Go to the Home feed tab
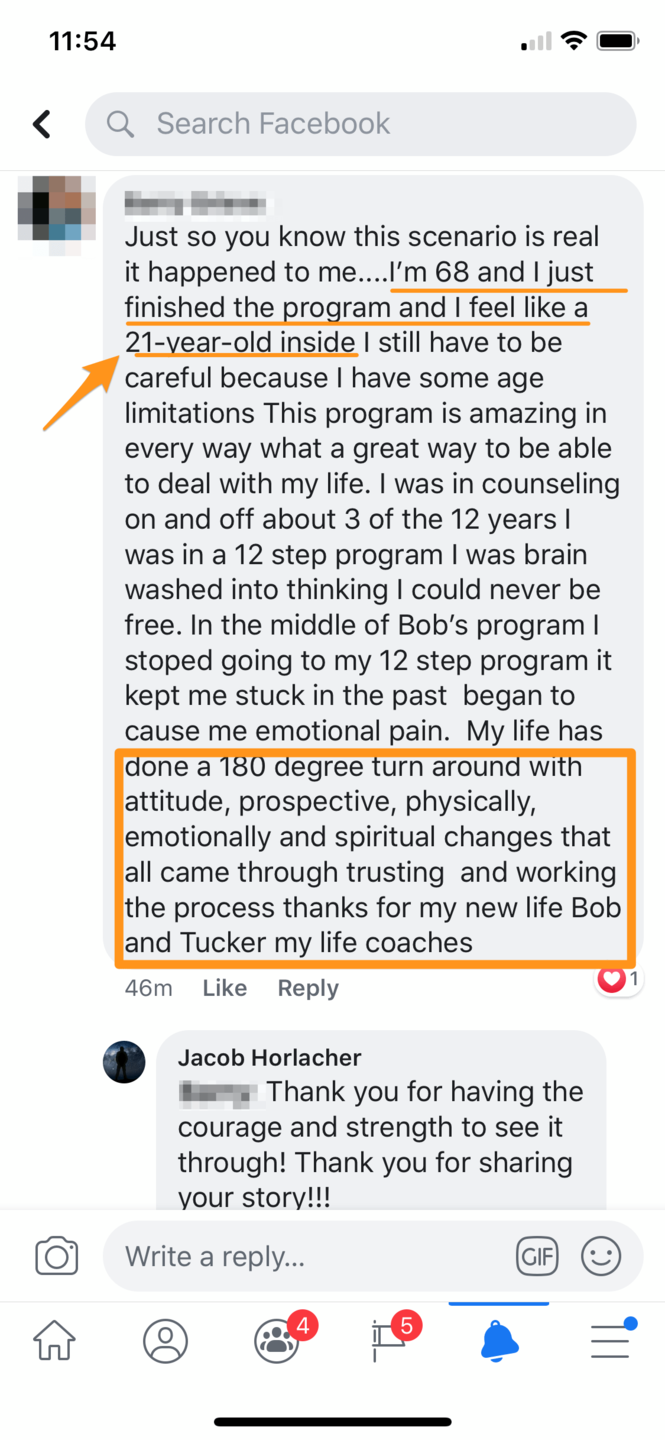This screenshot has width=665, height=1440. point(55,1341)
